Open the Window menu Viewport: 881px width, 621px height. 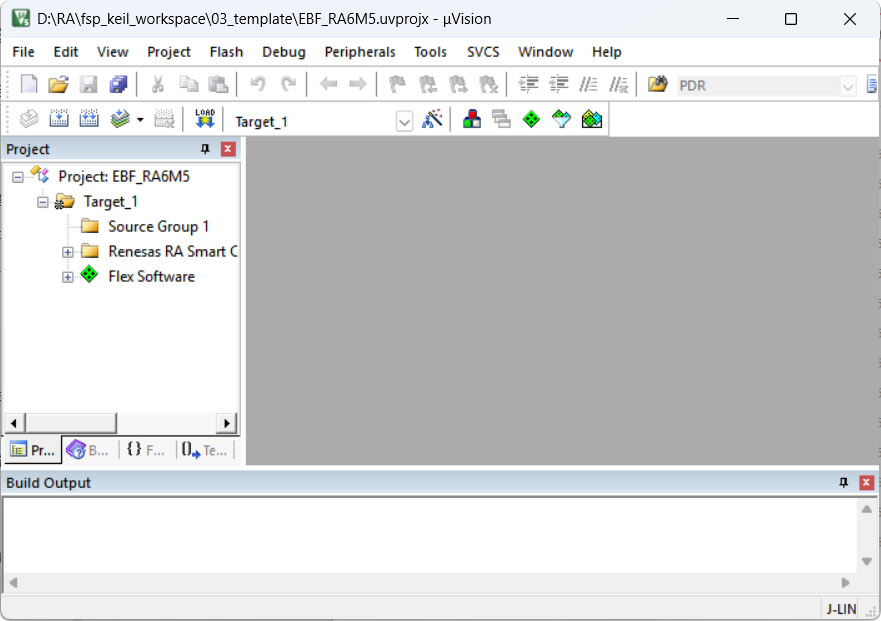point(546,52)
